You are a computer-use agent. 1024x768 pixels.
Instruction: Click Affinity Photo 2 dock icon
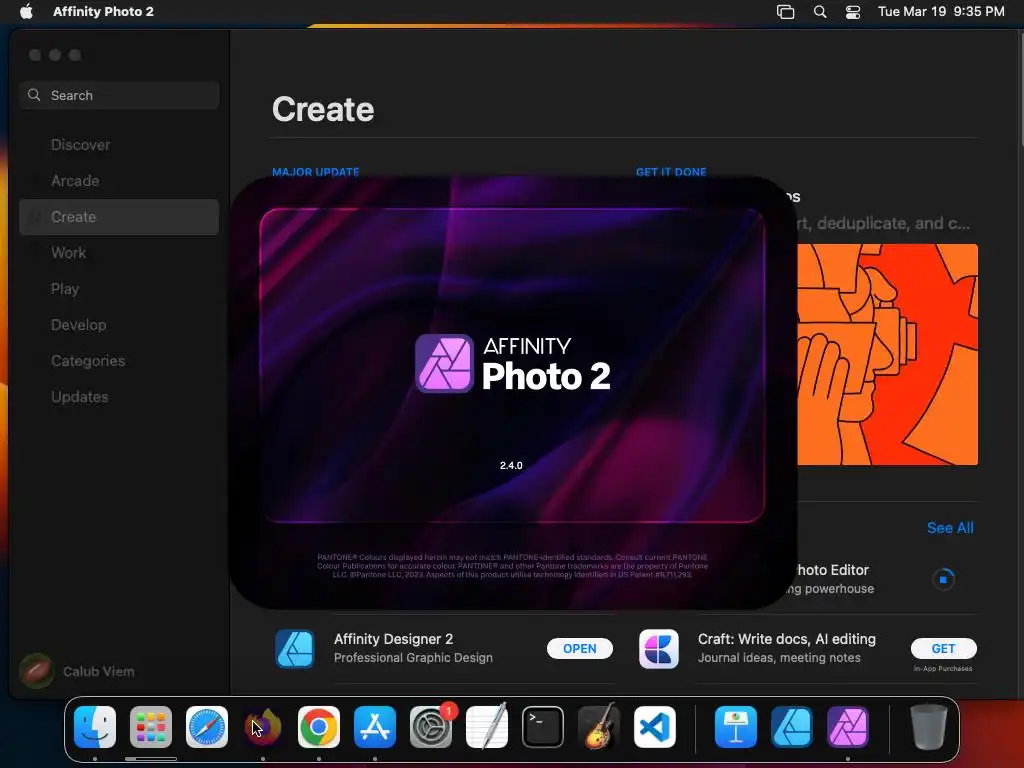[x=848, y=727]
